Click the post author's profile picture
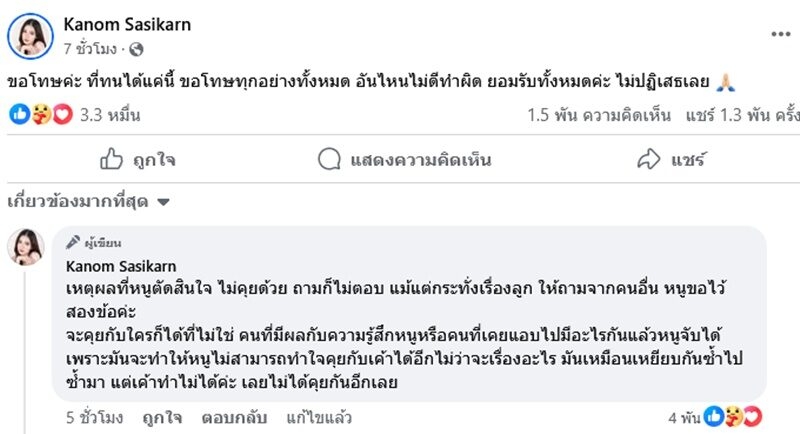Viewport: 800px width, 434px height. pyautogui.click(x=30, y=36)
